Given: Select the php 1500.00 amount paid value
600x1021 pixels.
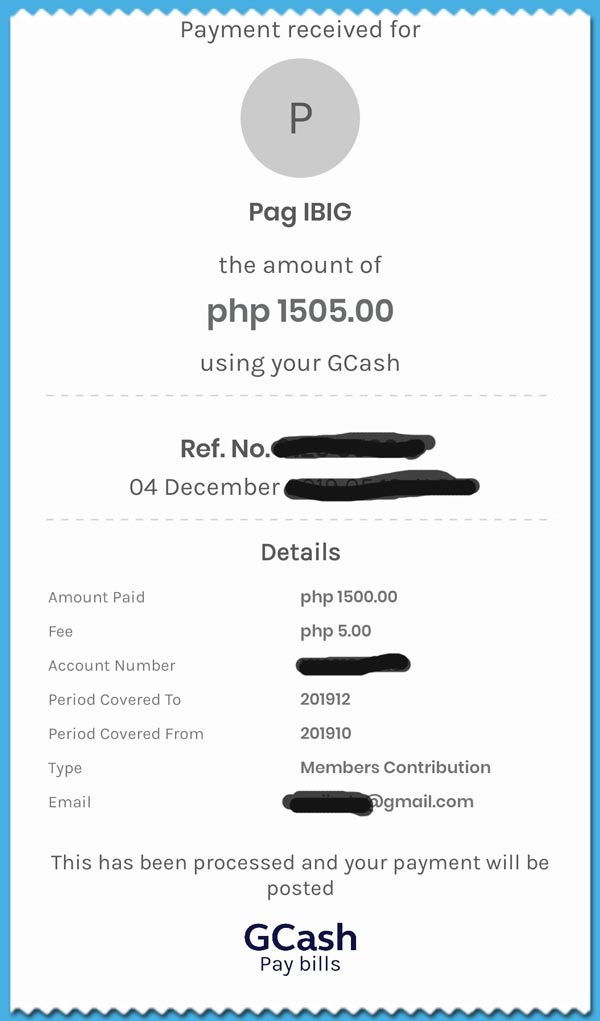Looking at the screenshot, I should [349, 597].
